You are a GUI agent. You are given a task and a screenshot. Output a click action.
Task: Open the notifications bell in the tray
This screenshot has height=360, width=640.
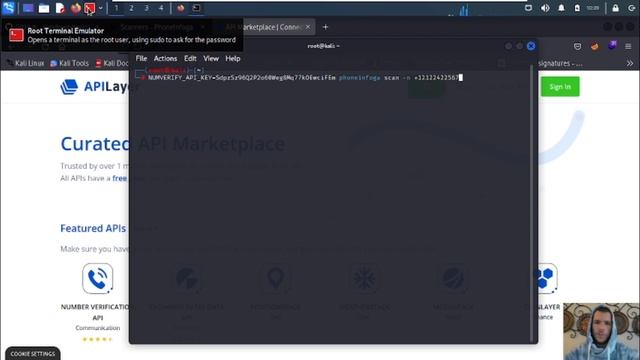(561, 8)
